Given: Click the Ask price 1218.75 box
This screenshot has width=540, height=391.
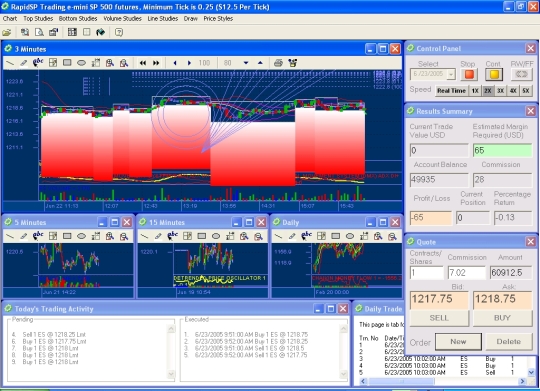Looking at the screenshot, I should click(502, 300).
